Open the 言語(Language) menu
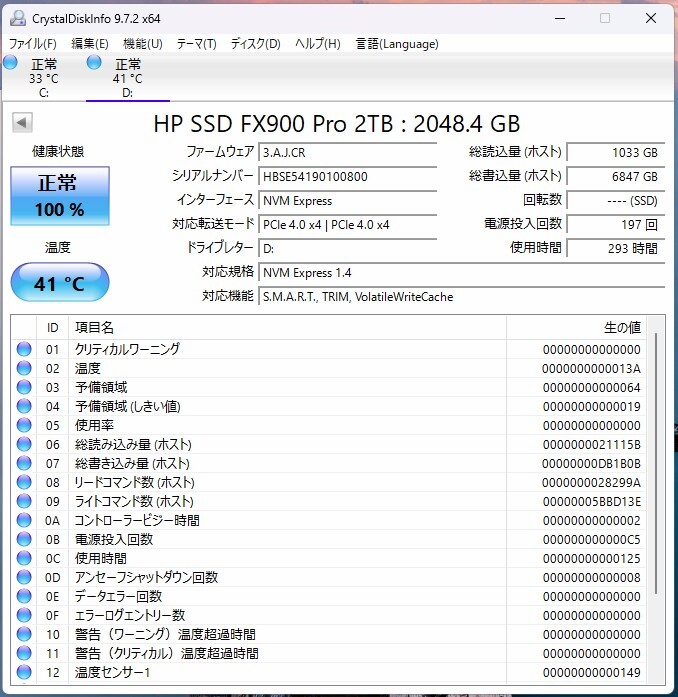Image resolution: width=678 pixels, height=697 pixels. pyautogui.click(x=397, y=44)
